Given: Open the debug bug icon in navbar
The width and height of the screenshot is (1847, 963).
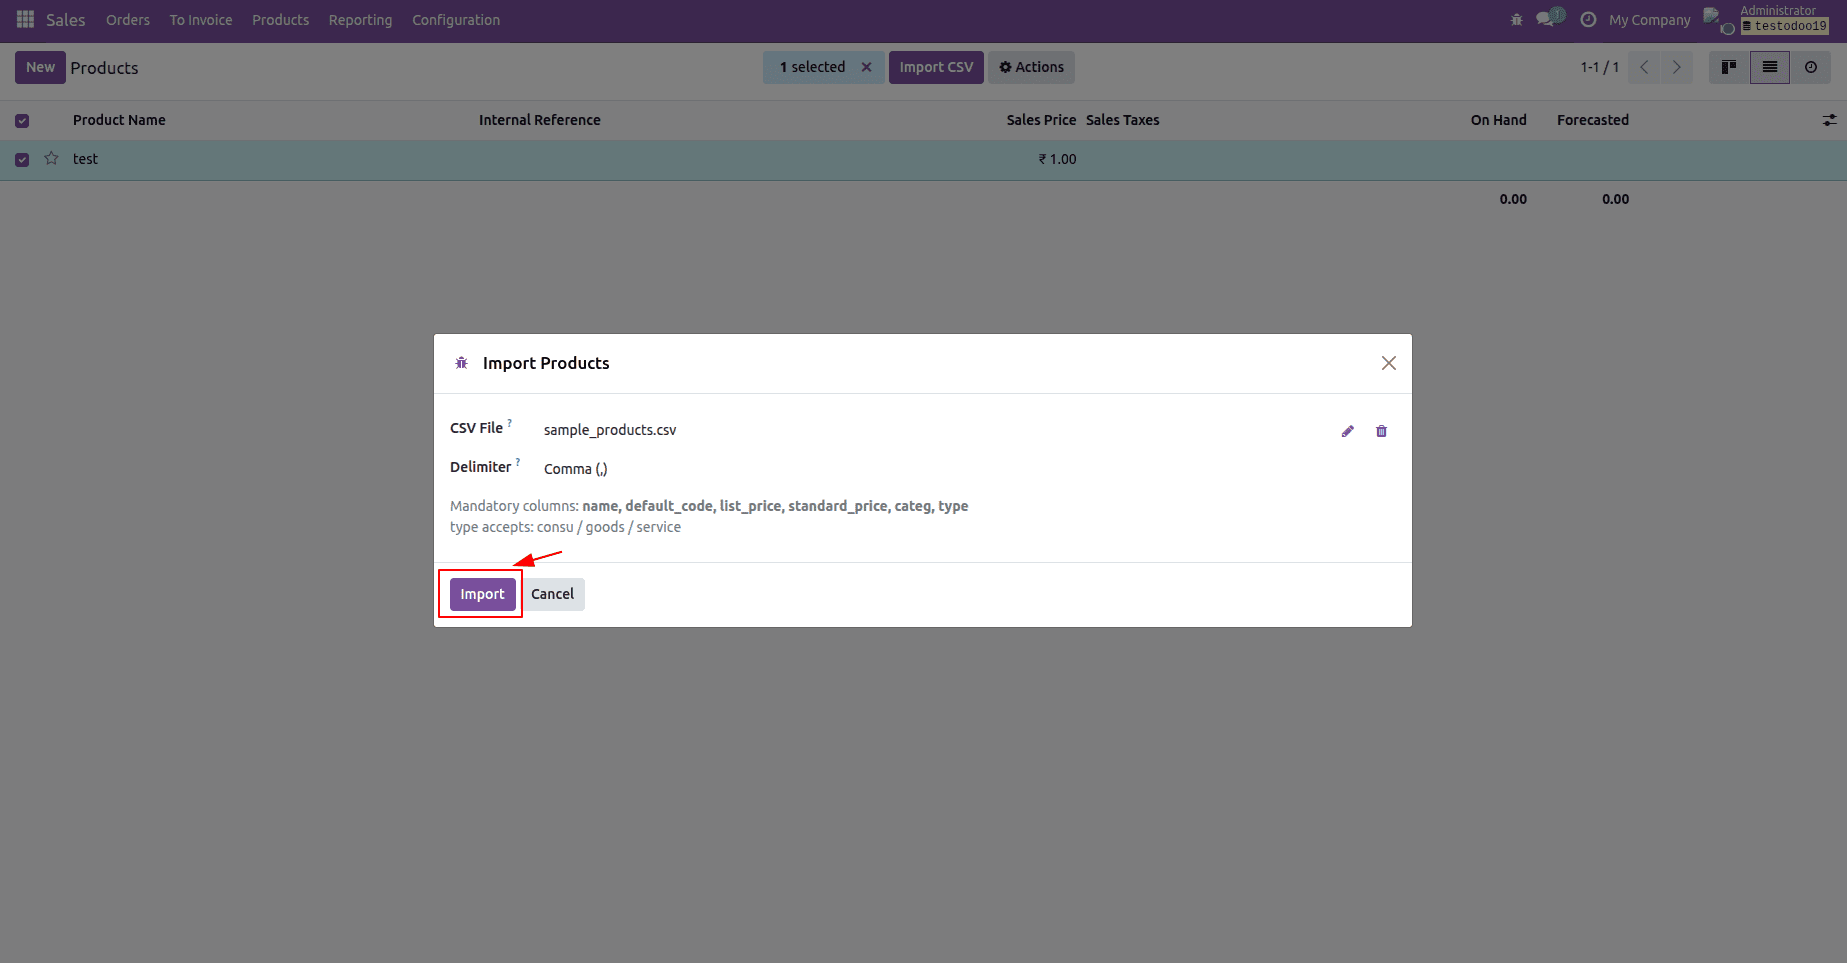Looking at the screenshot, I should tap(1516, 20).
